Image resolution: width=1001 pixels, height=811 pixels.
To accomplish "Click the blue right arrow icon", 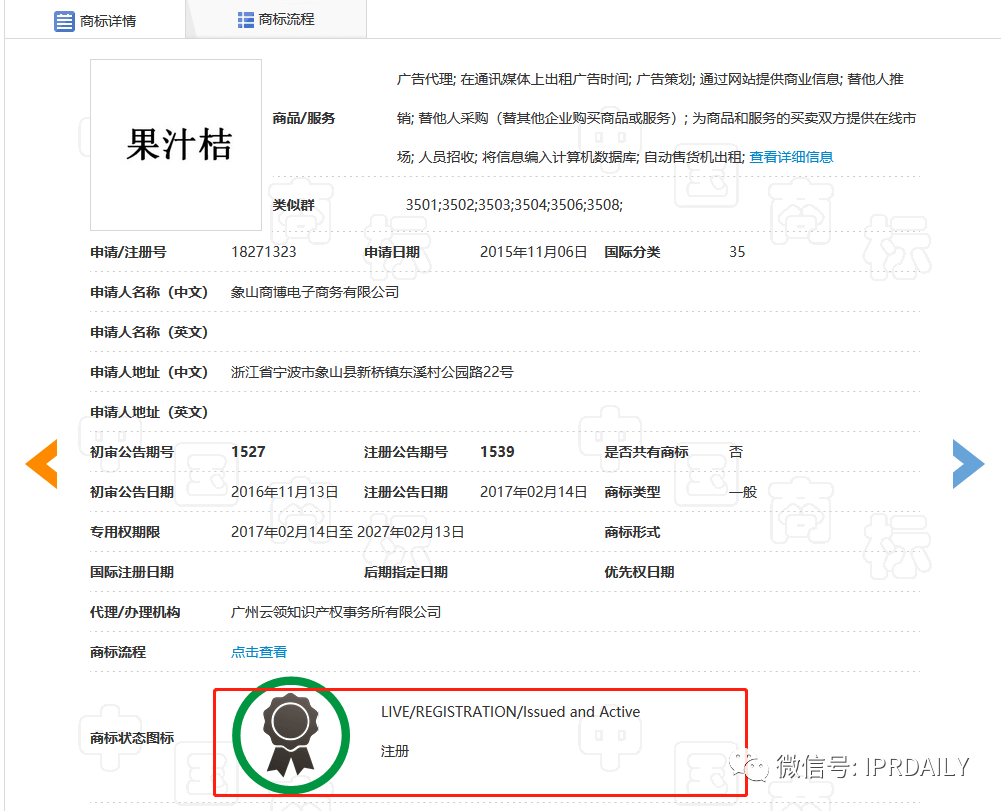I will coord(968,464).
